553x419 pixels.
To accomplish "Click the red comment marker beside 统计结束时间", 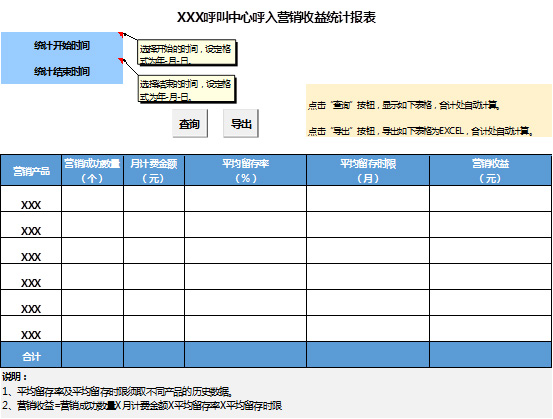I will pos(121,60).
